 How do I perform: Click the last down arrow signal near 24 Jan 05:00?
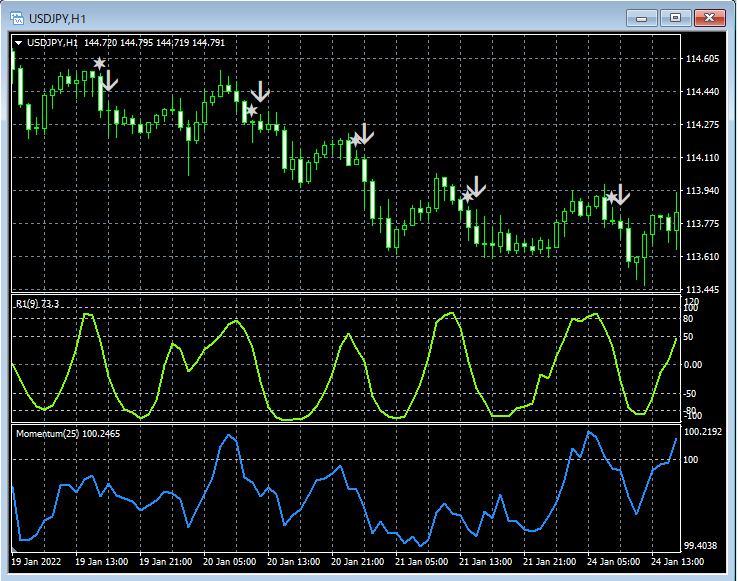pyautogui.click(x=621, y=194)
